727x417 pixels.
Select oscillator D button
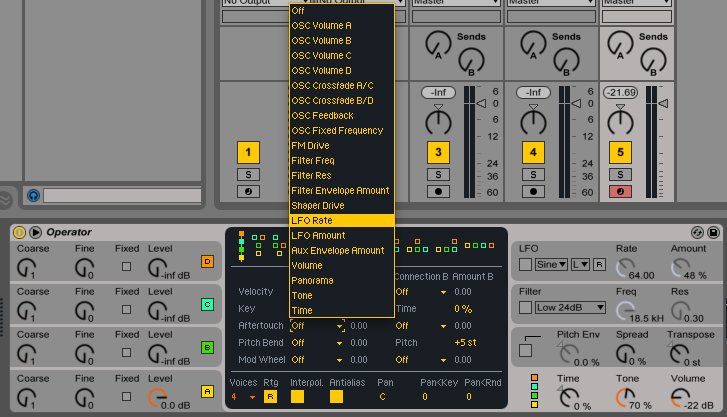coord(207,262)
